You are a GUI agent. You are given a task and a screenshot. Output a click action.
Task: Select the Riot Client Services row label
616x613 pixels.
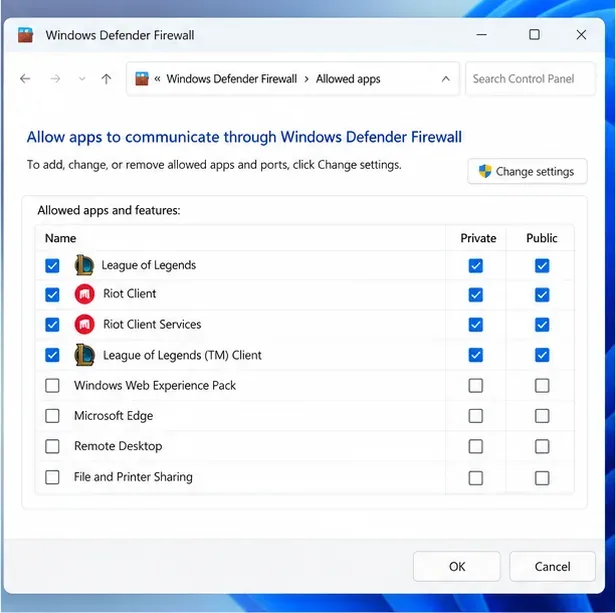coord(152,324)
